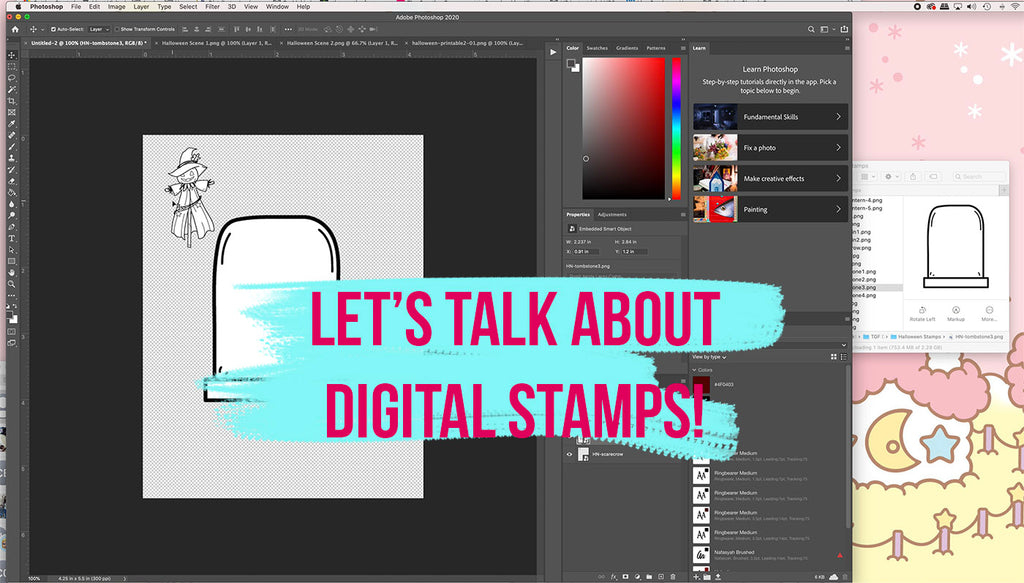Open the Fix a photo tutorial
Image resolution: width=1024 pixels, height=583 pixels.
point(770,148)
